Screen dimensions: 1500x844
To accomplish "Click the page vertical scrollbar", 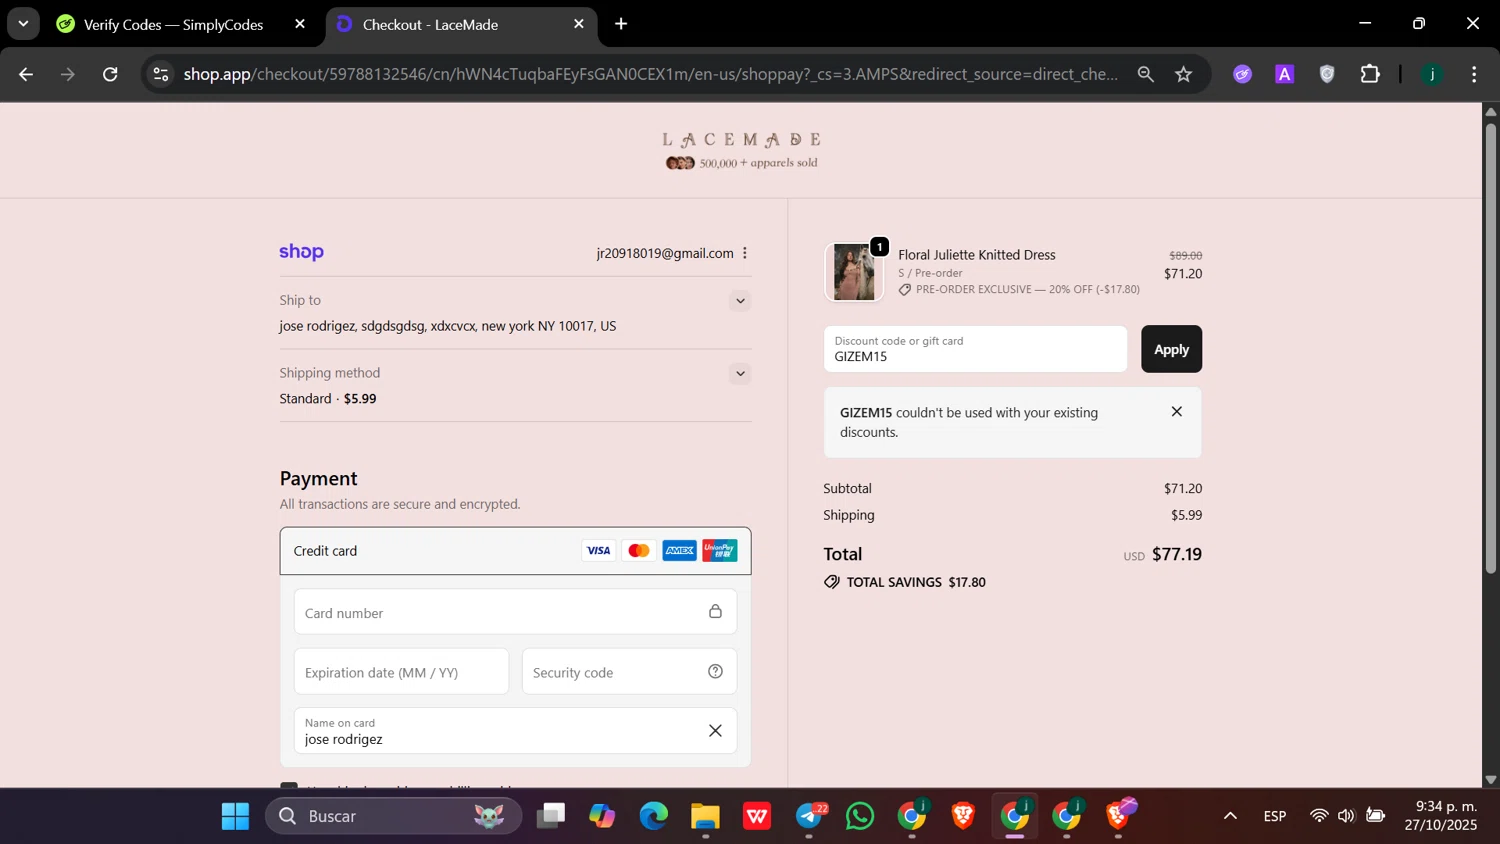I will click(x=1490, y=350).
